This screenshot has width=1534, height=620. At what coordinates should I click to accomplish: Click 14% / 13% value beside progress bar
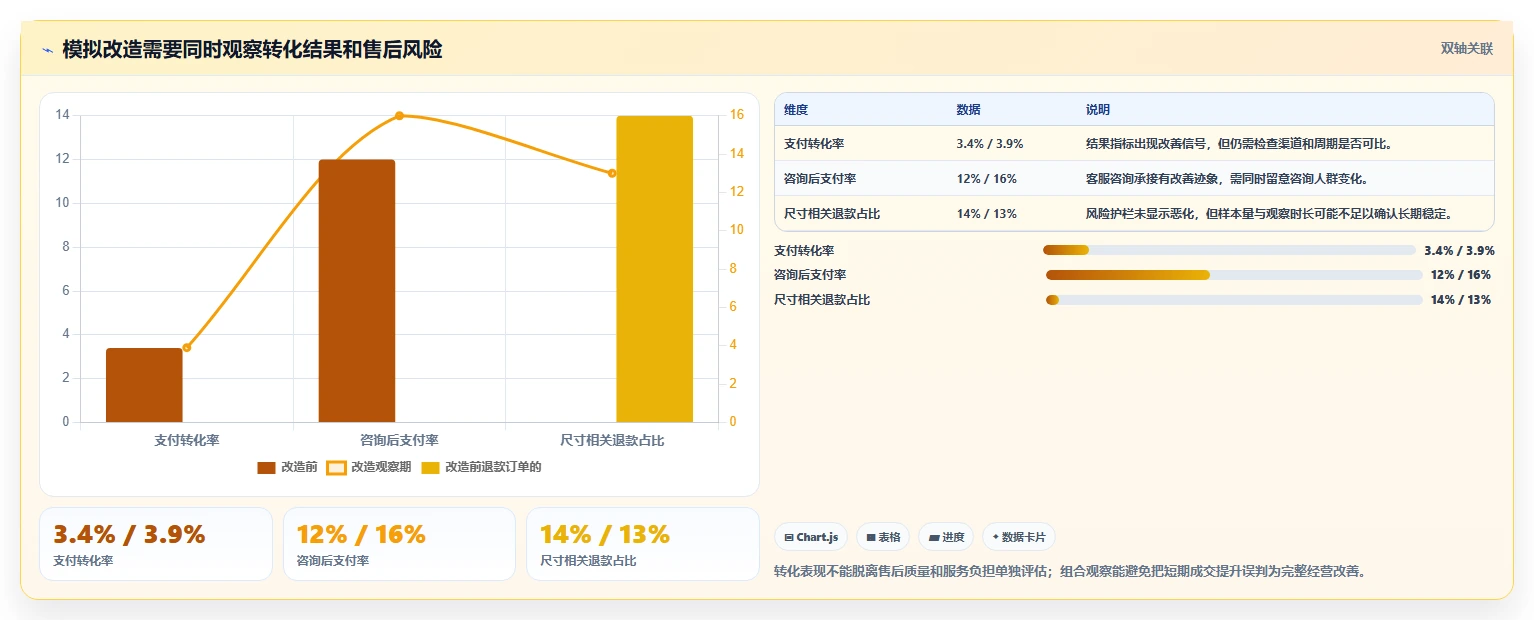coord(1460,300)
